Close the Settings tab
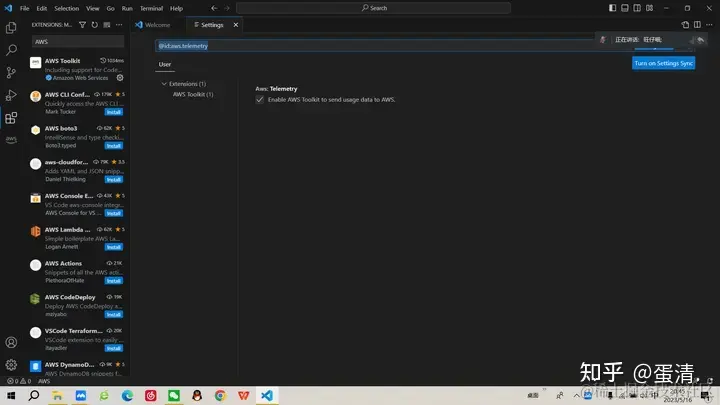 click(236, 25)
